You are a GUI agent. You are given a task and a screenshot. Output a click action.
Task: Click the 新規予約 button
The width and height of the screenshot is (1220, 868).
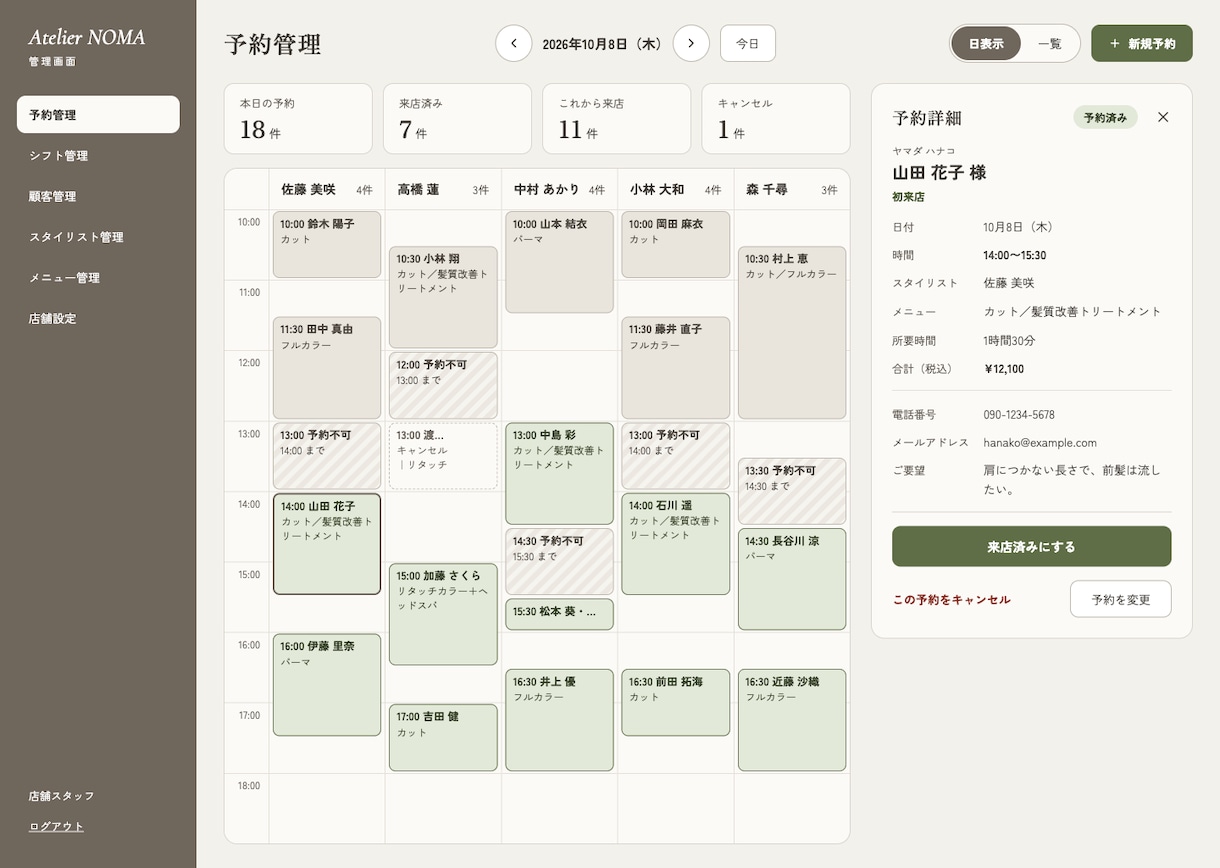coord(1142,44)
